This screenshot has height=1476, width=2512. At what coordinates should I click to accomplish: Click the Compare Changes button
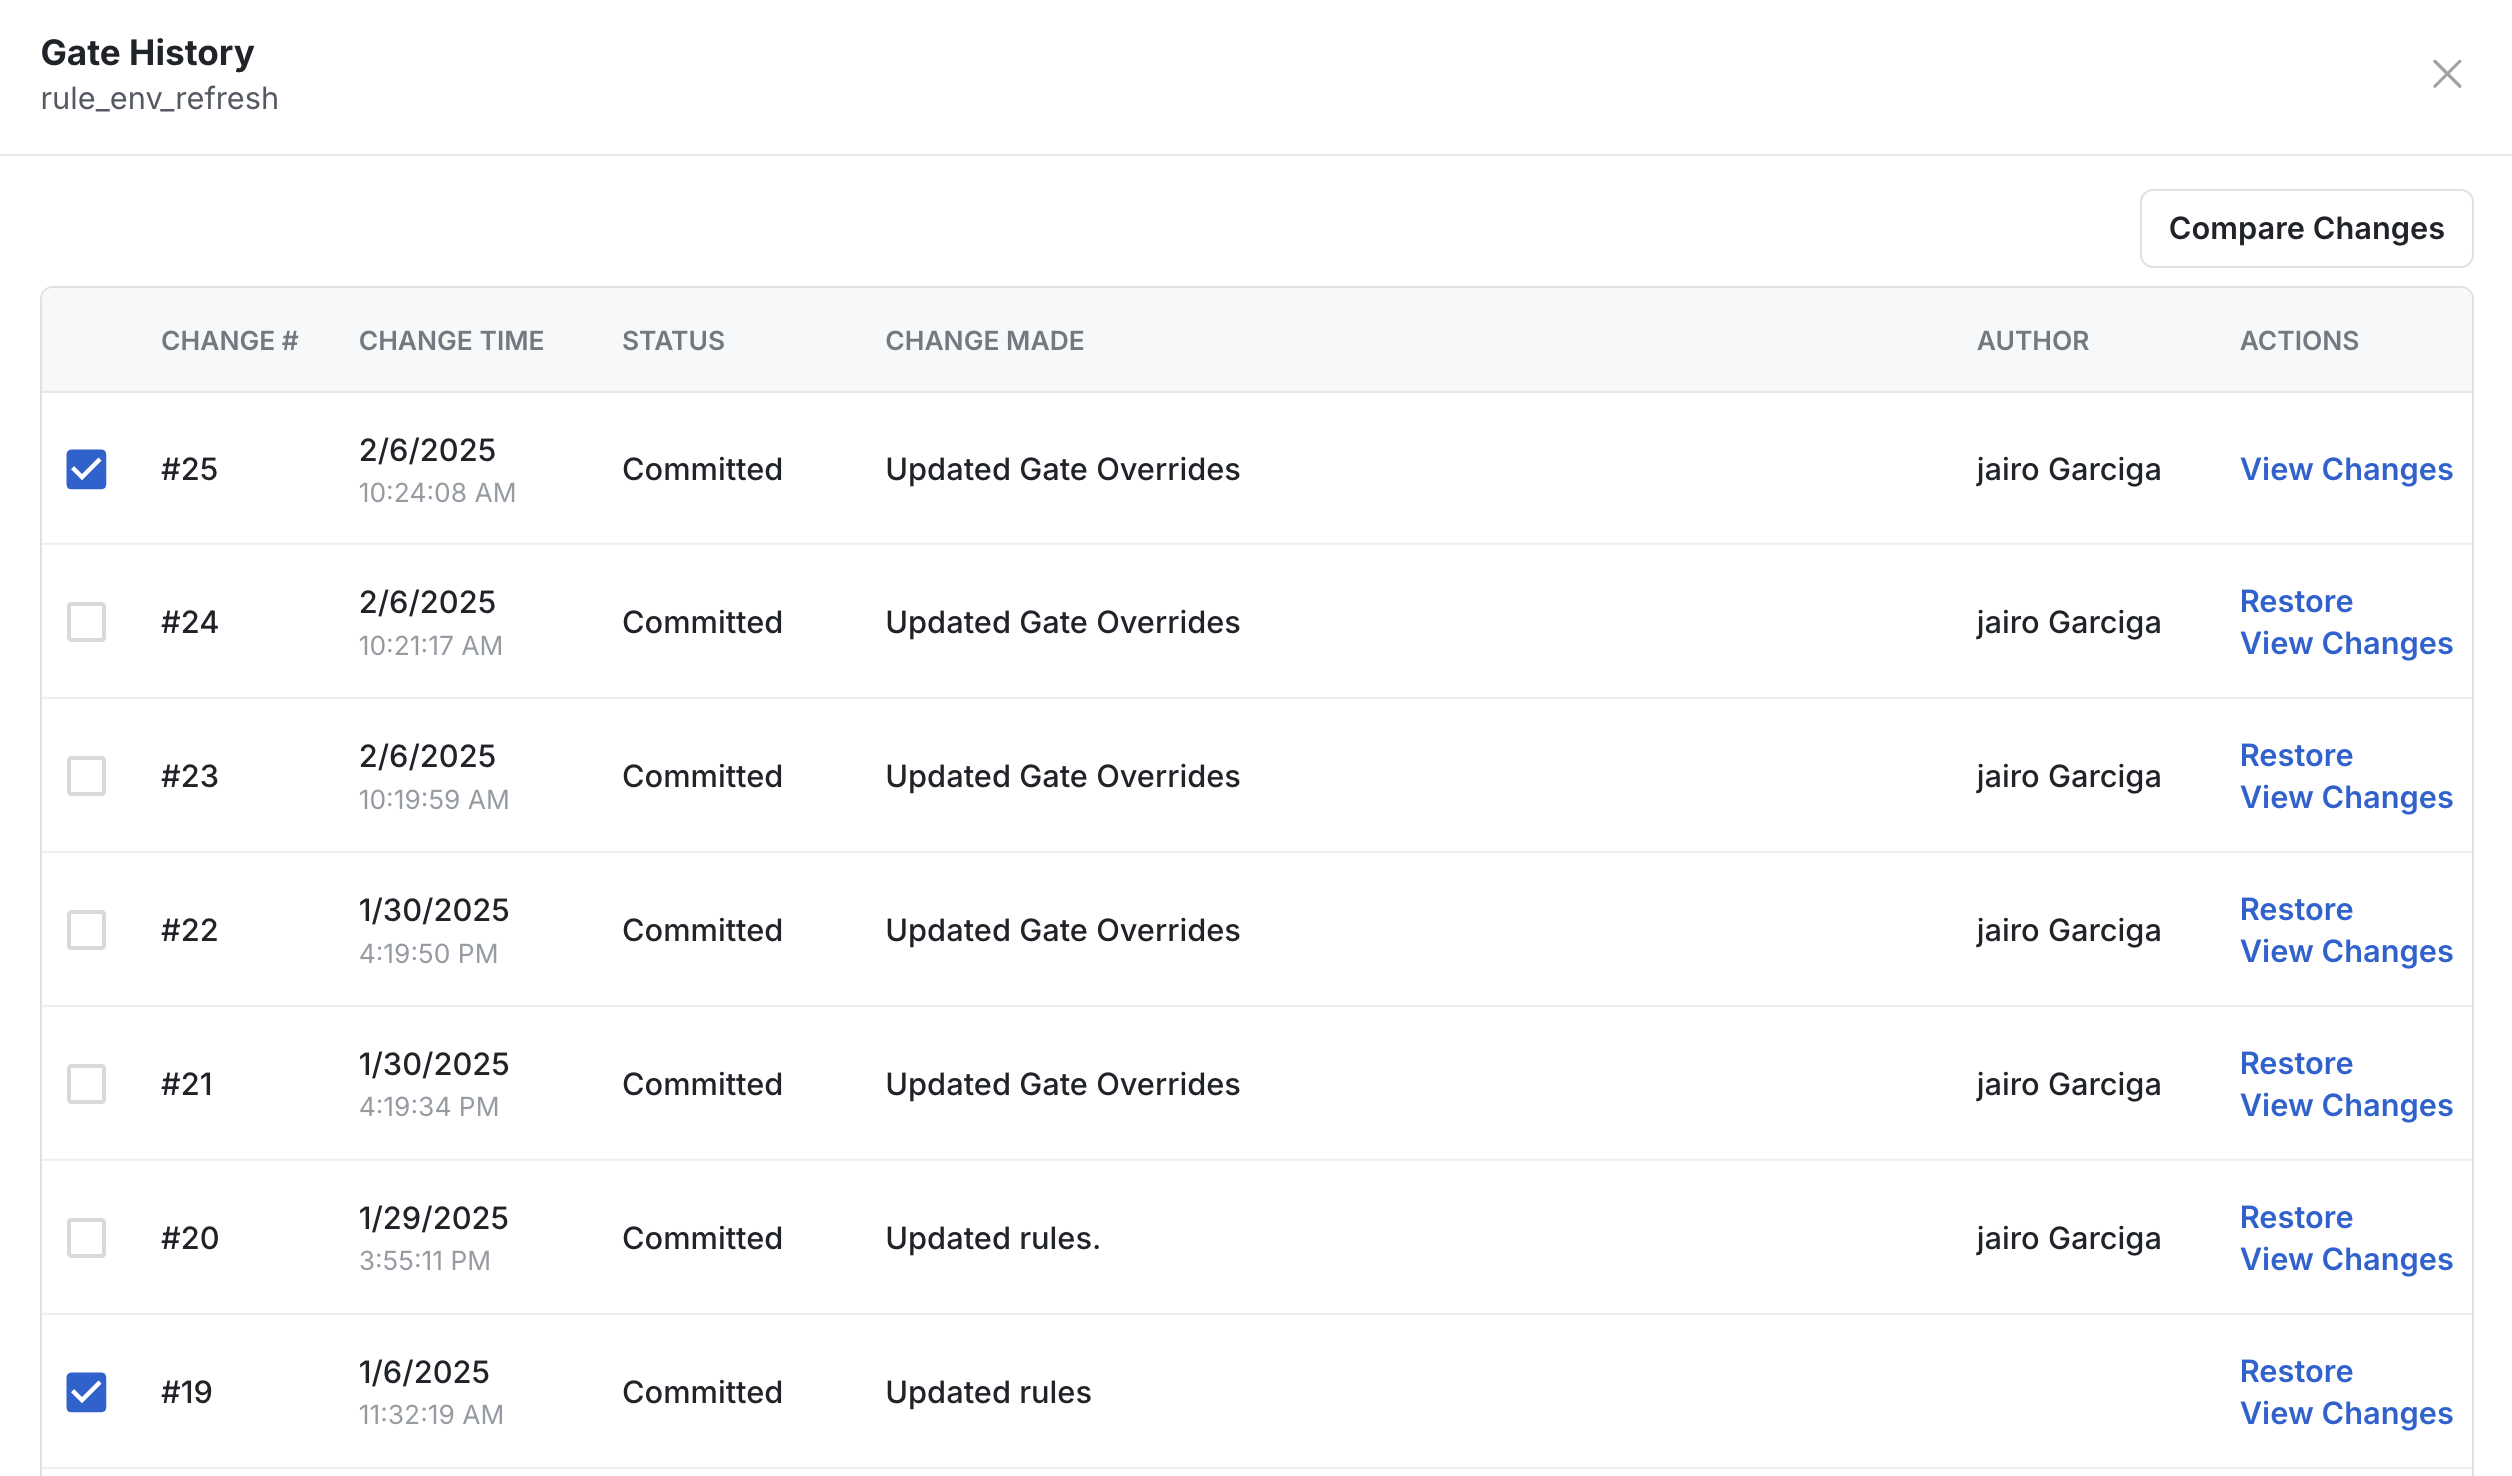[x=2306, y=228]
